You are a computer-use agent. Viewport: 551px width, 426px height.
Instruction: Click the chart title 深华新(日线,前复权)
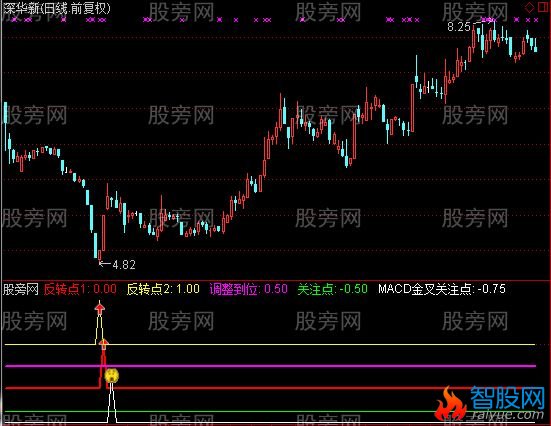tap(57, 8)
